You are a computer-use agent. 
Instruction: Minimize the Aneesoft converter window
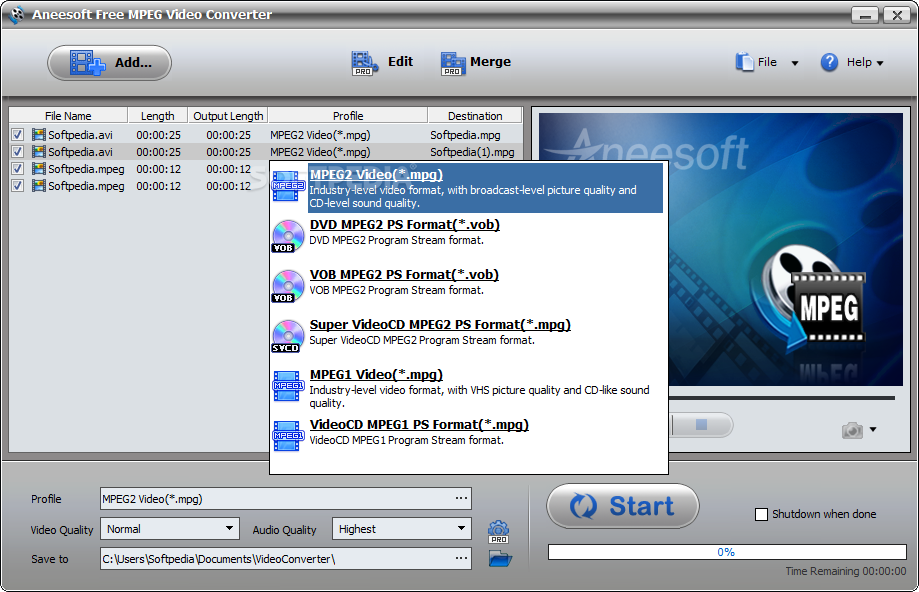tap(865, 15)
